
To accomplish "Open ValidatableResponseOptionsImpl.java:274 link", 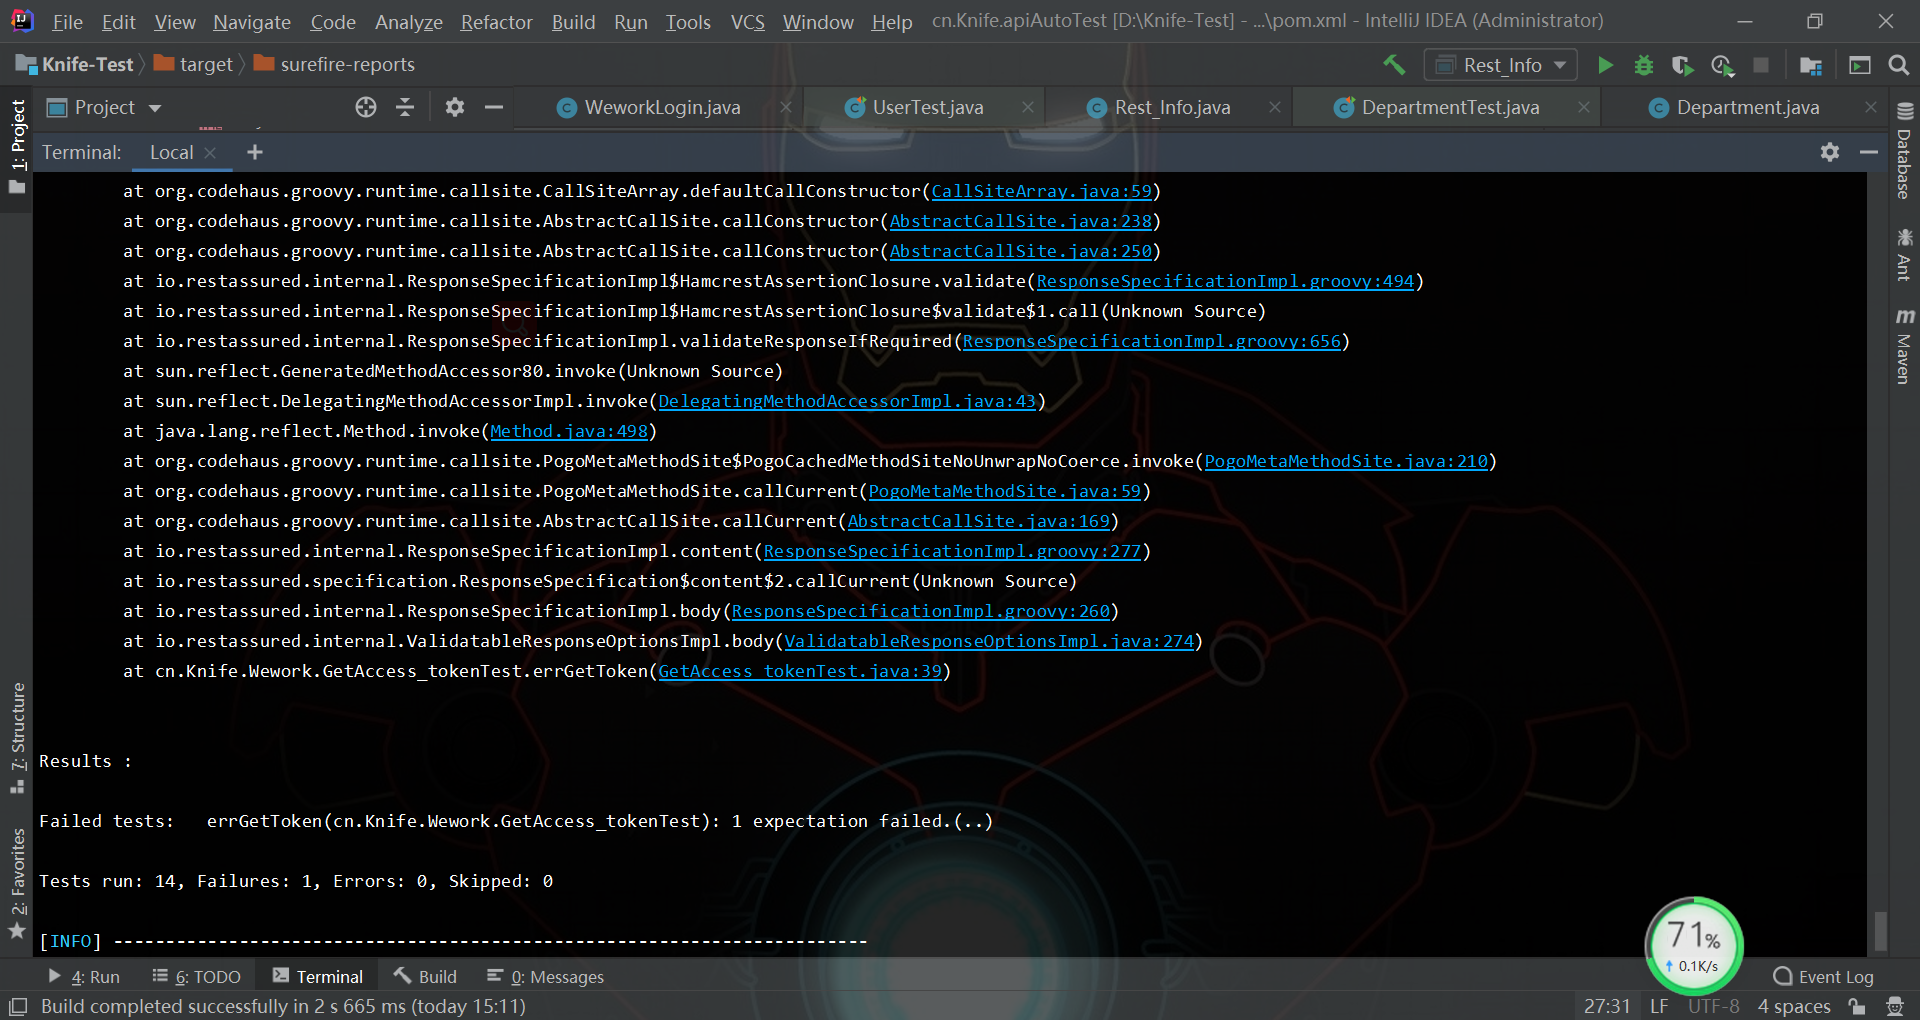I will pos(989,641).
